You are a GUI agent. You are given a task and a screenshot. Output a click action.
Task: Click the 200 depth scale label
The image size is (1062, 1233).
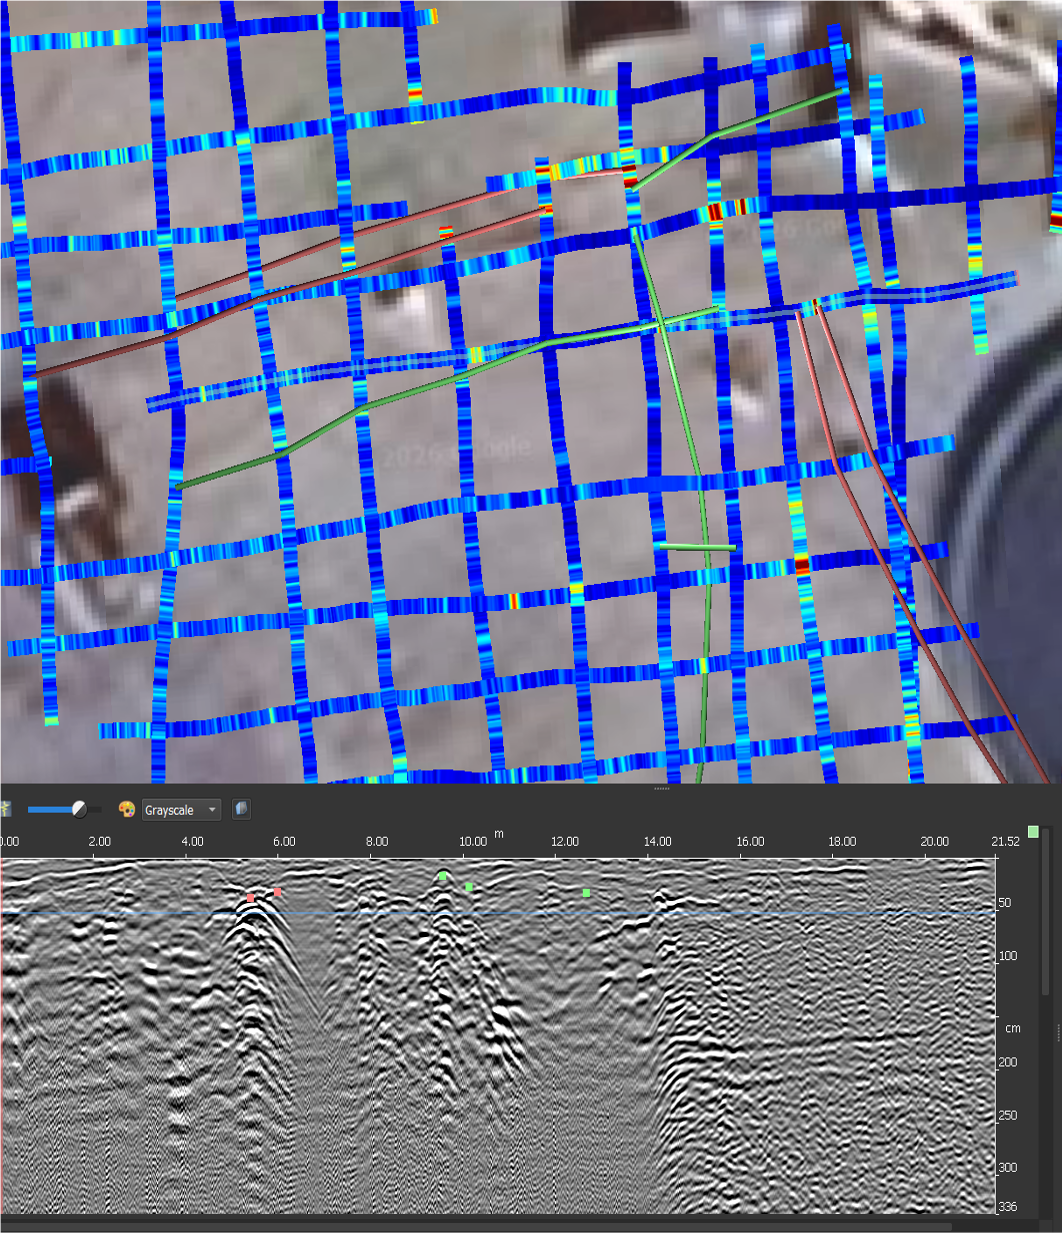click(x=1008, y=1063)
